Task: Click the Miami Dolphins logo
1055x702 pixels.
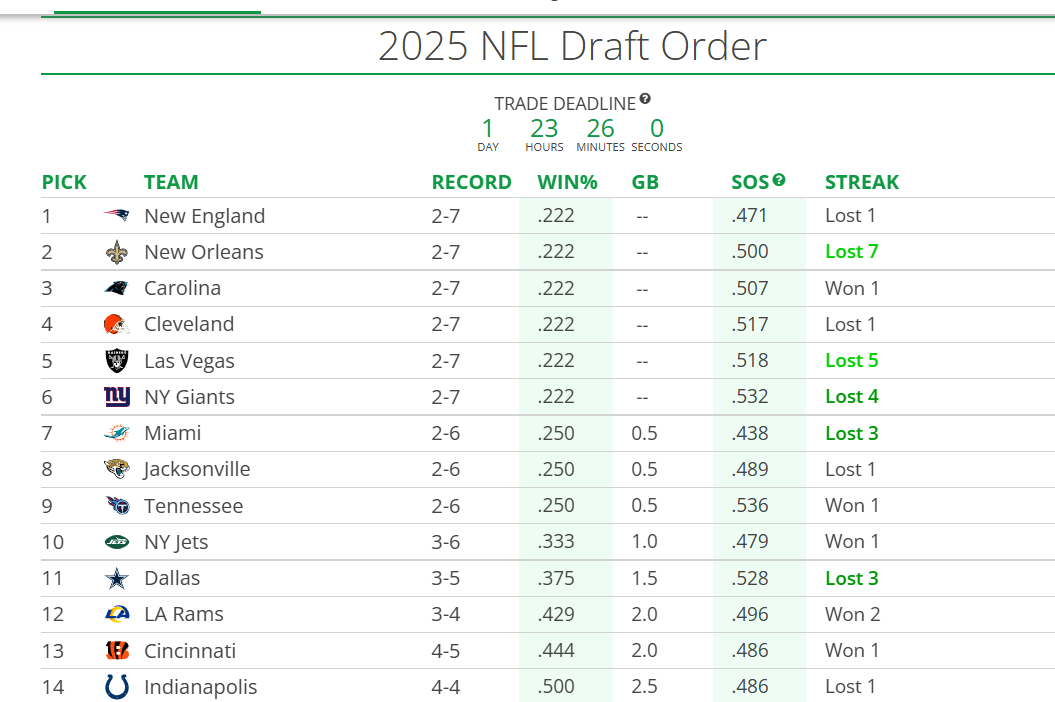Action: 117,433
